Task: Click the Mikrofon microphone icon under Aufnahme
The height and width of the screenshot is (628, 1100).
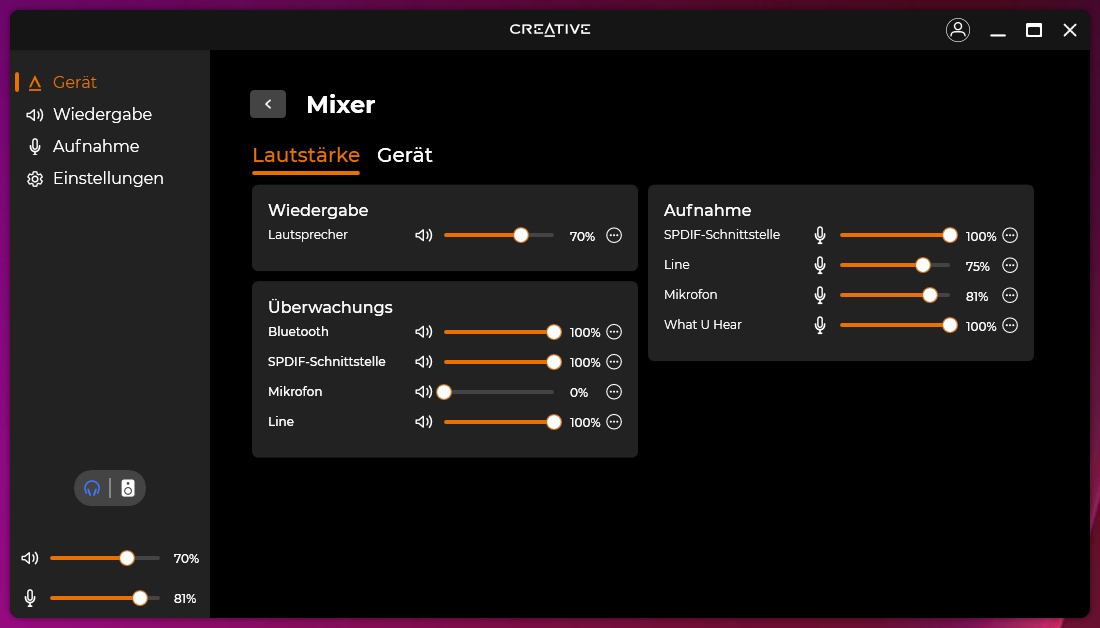Action: pos(819,295)
